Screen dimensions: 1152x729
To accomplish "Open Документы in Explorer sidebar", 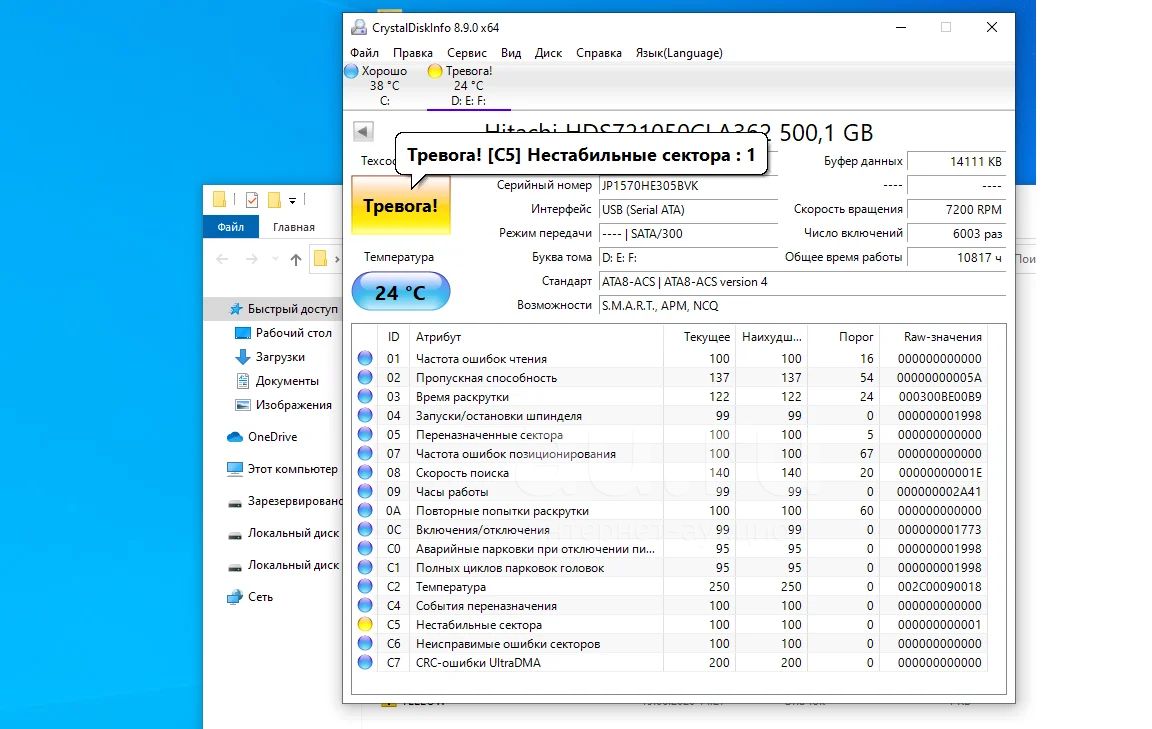I will coord(277,381).
